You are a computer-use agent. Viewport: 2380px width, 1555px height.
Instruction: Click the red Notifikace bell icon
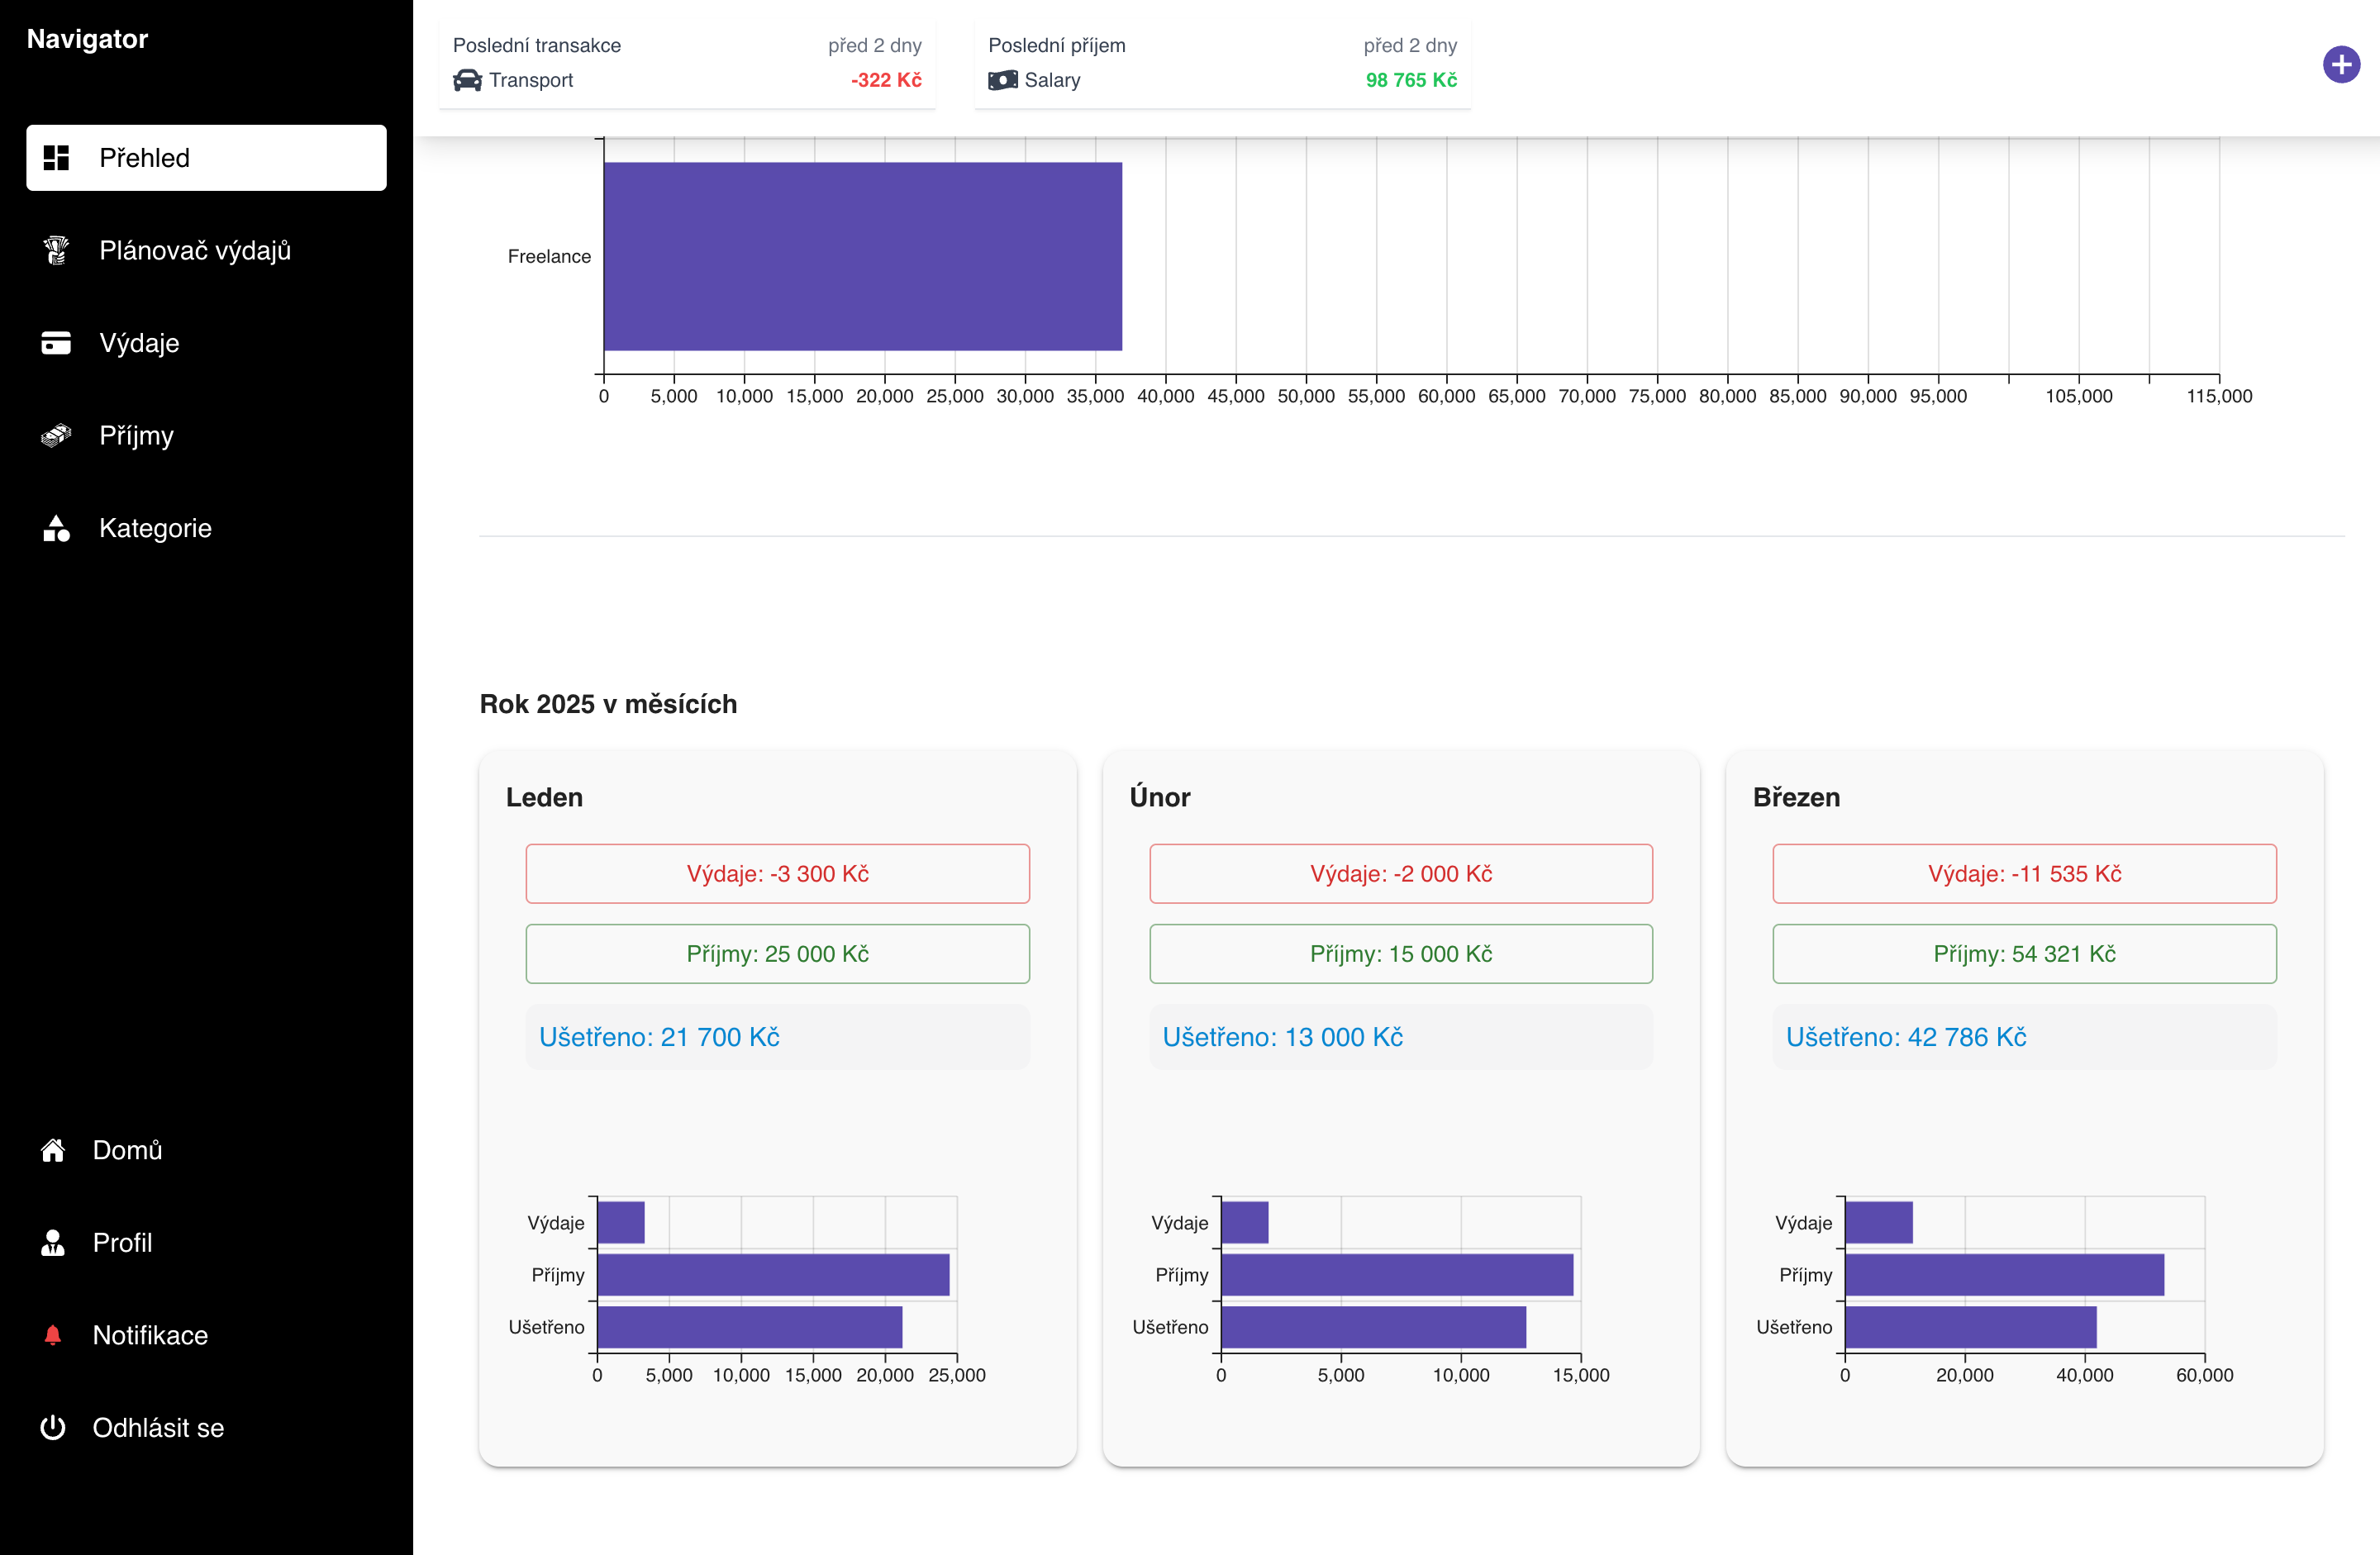[x=53, y=1335]
